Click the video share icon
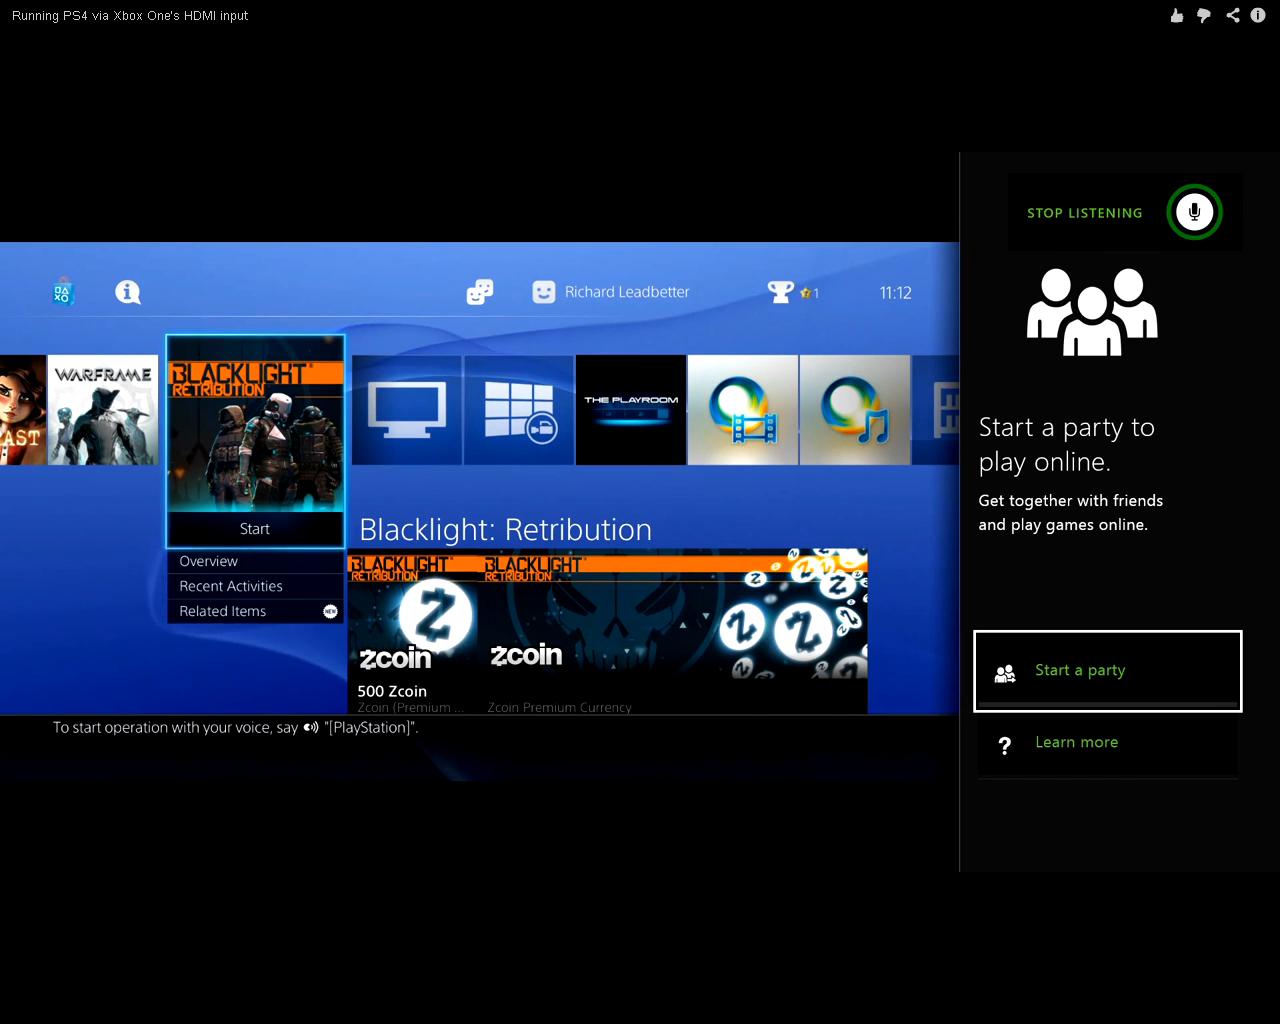Viewport: 1280px width, 1024px height. coord(1232,15)
